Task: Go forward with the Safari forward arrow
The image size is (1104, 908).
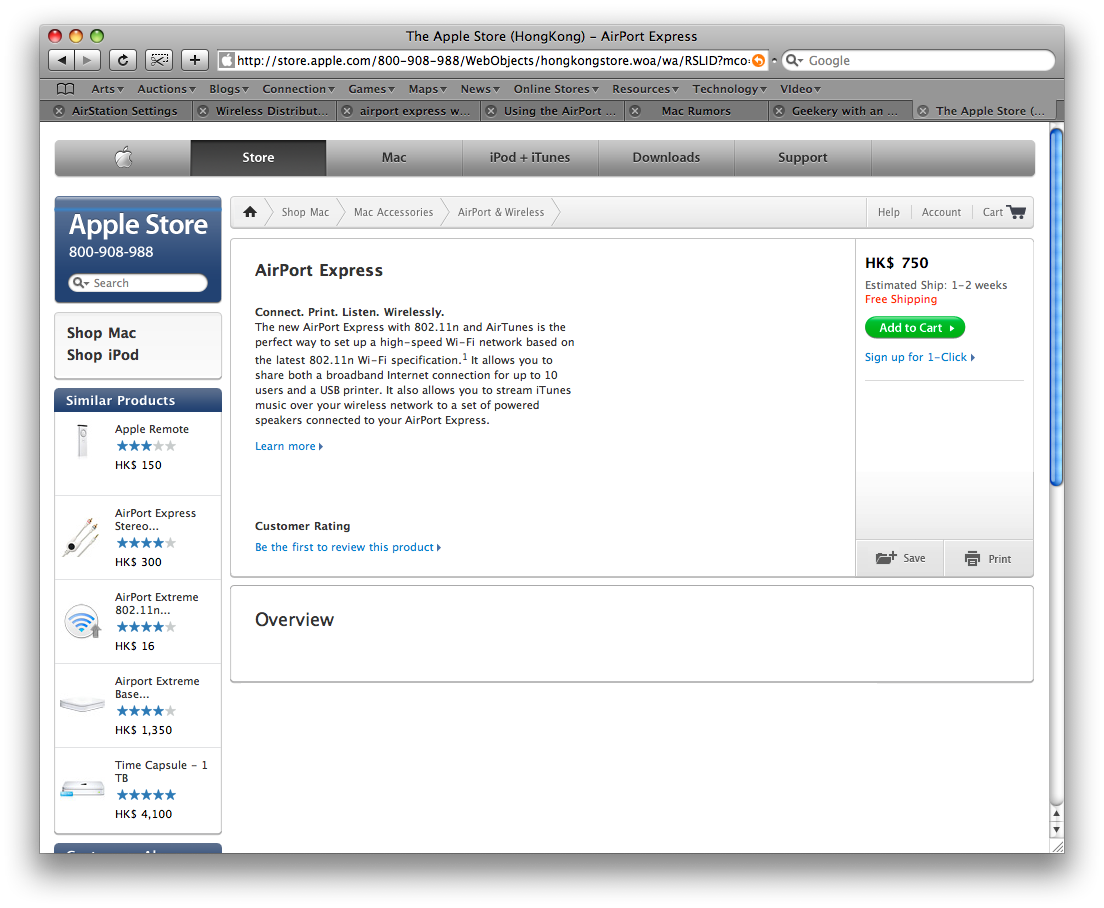Action: coord(87,61)
